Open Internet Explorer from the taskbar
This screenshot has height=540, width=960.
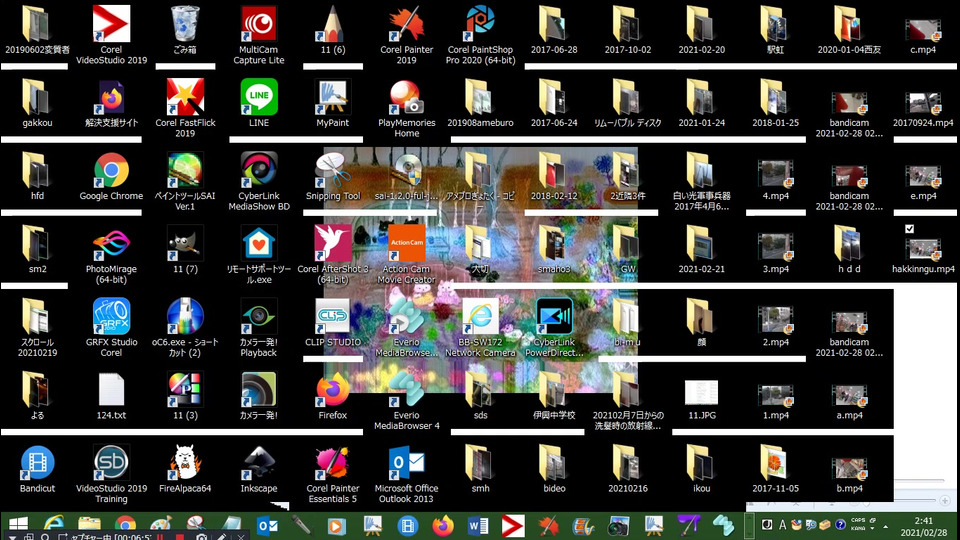(x=54, y=525)
